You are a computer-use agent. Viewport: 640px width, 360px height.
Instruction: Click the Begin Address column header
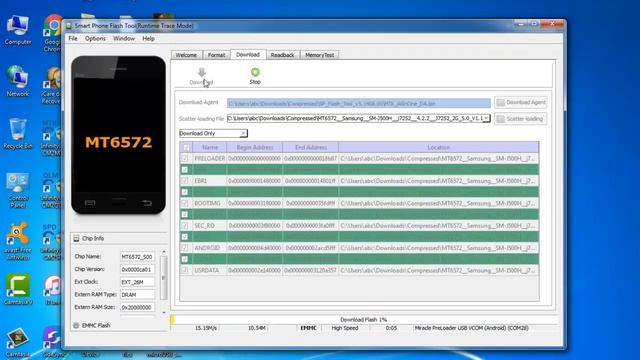point(255,147)
